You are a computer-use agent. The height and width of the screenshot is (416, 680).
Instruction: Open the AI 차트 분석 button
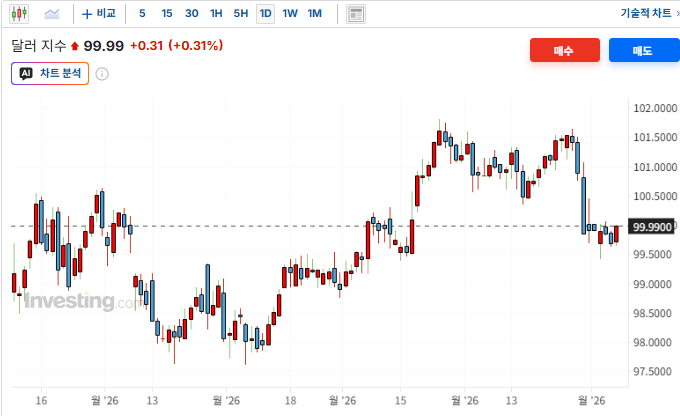point(50,73)
